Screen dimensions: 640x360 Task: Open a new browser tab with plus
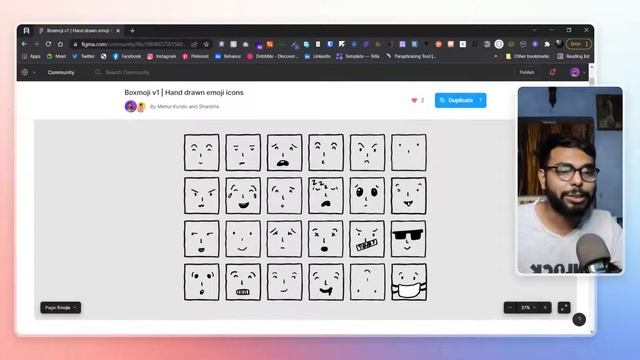coord(132,31)
